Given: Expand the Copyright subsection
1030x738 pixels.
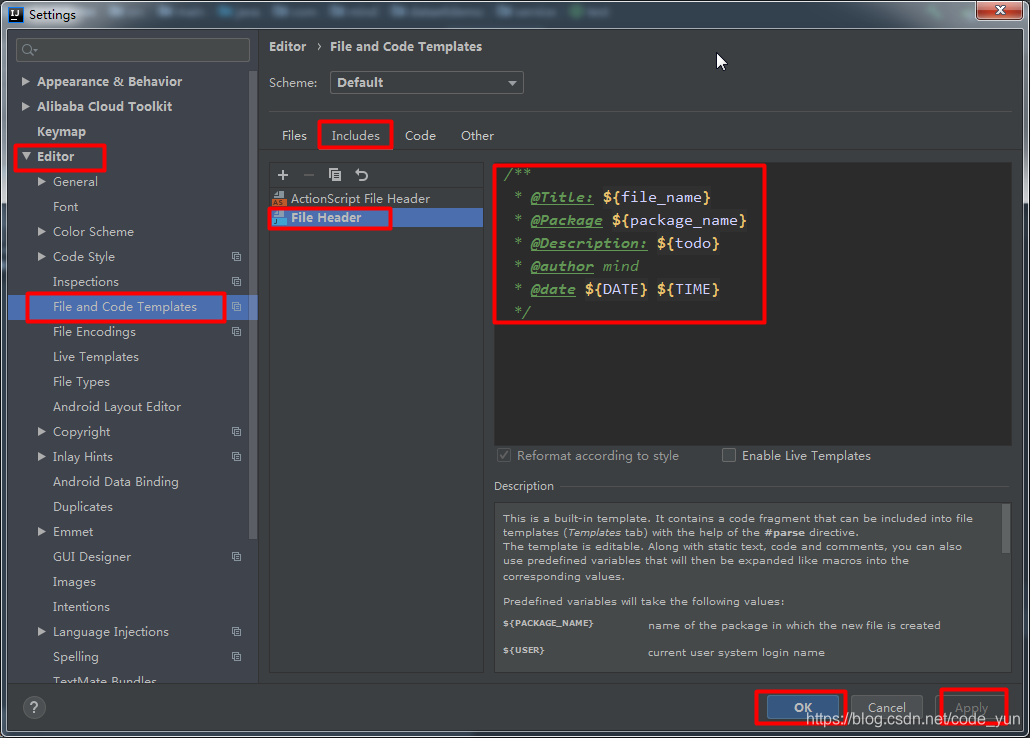Looking at the screenshot, I should (41, 432).
